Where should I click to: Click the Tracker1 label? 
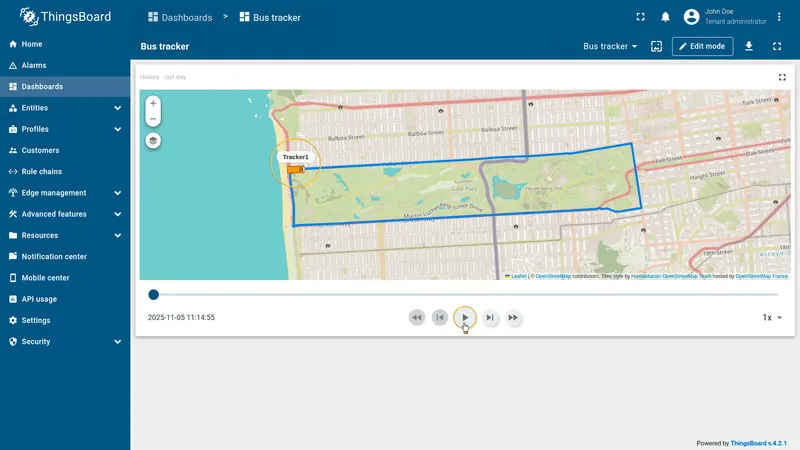click(x=295, y=157)
